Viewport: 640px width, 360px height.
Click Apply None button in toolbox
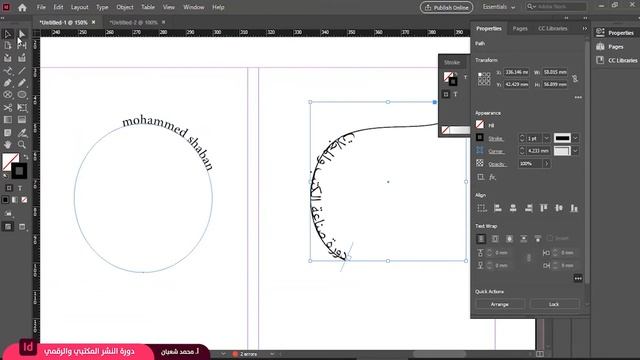[x=24, y=200]
